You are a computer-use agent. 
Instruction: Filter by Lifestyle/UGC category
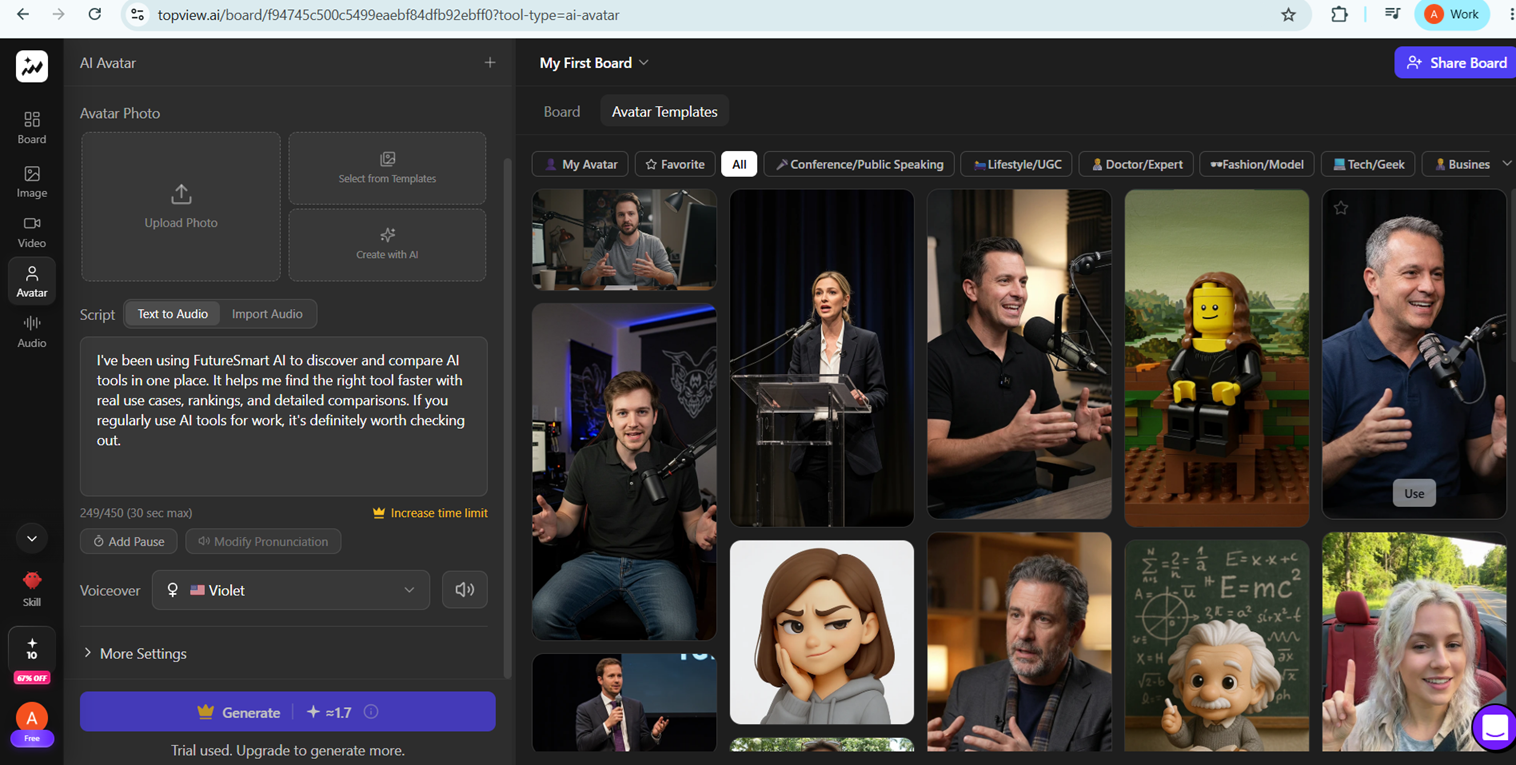(1017, 164)
